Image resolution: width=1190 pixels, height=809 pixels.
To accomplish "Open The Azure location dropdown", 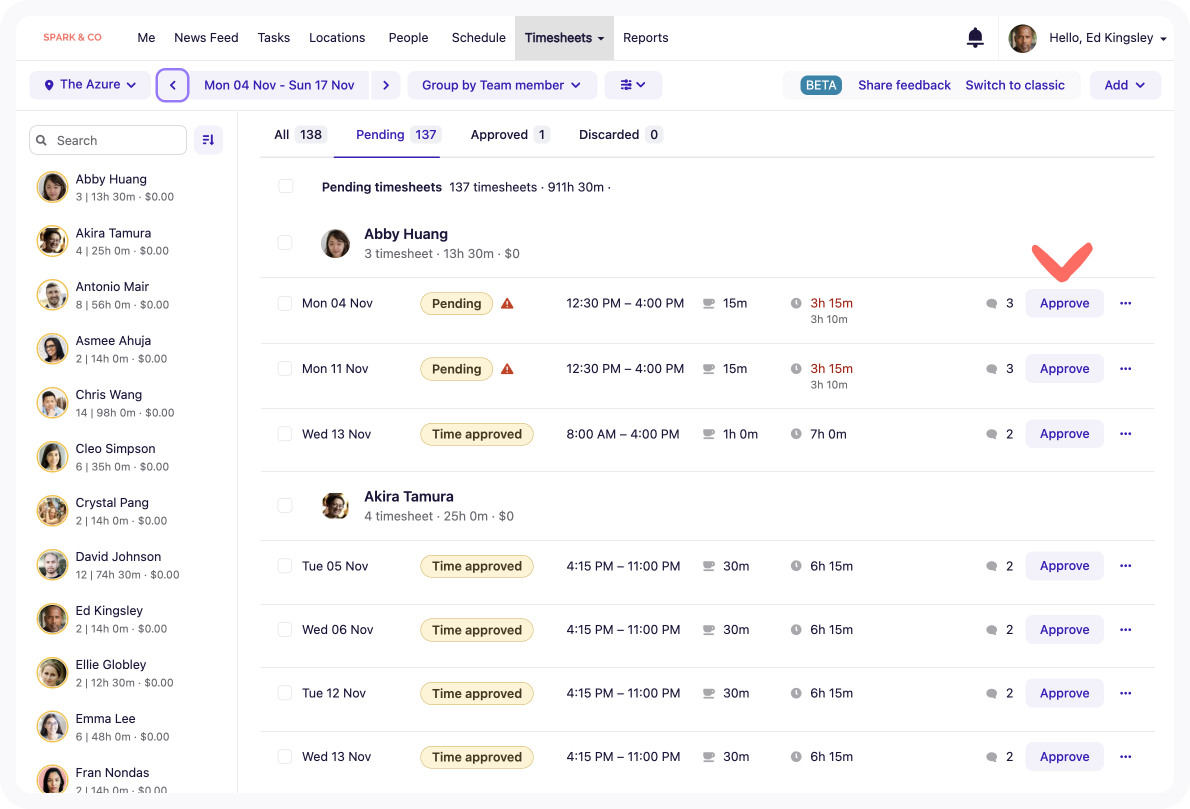I will pos(90,85).
